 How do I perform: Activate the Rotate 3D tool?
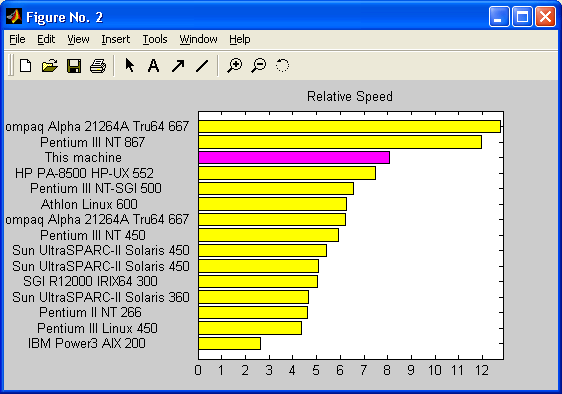(282, 66)
